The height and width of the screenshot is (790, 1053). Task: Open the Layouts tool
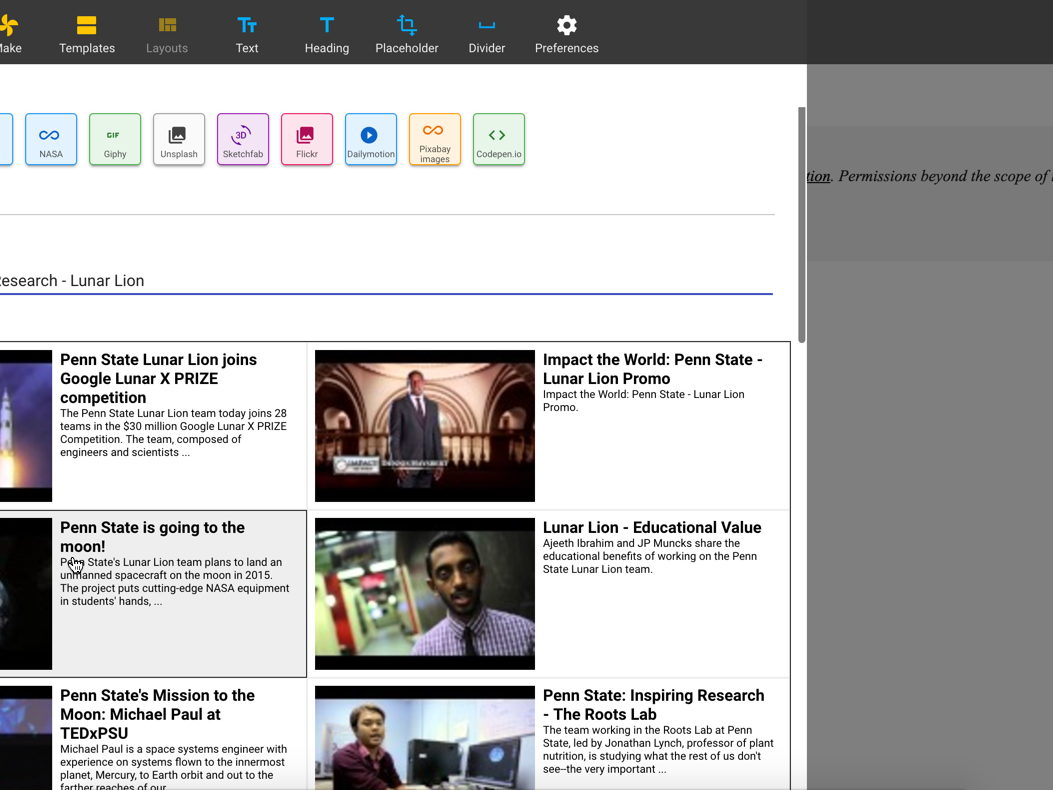click(x=167, y=34)
